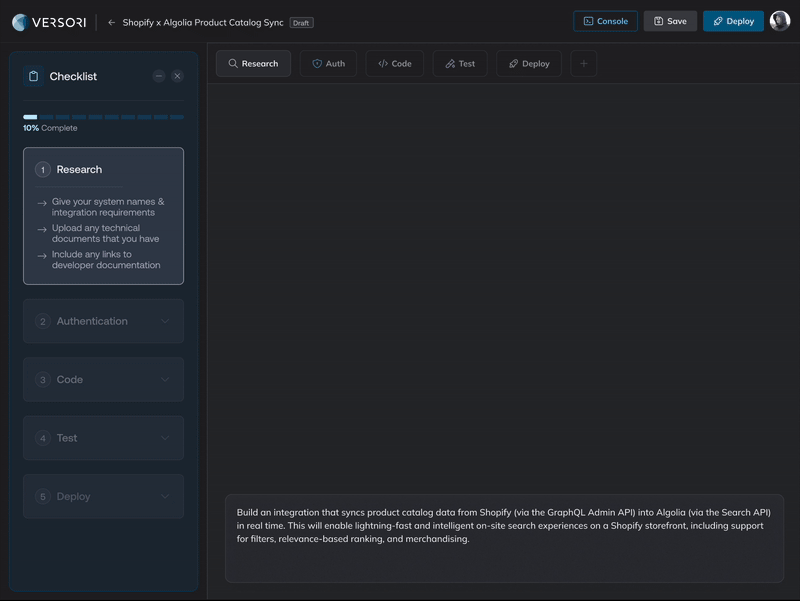This screenshot has height=601, width=800.
Task: Click the Code step chevron
Action: tap(165, 380)
